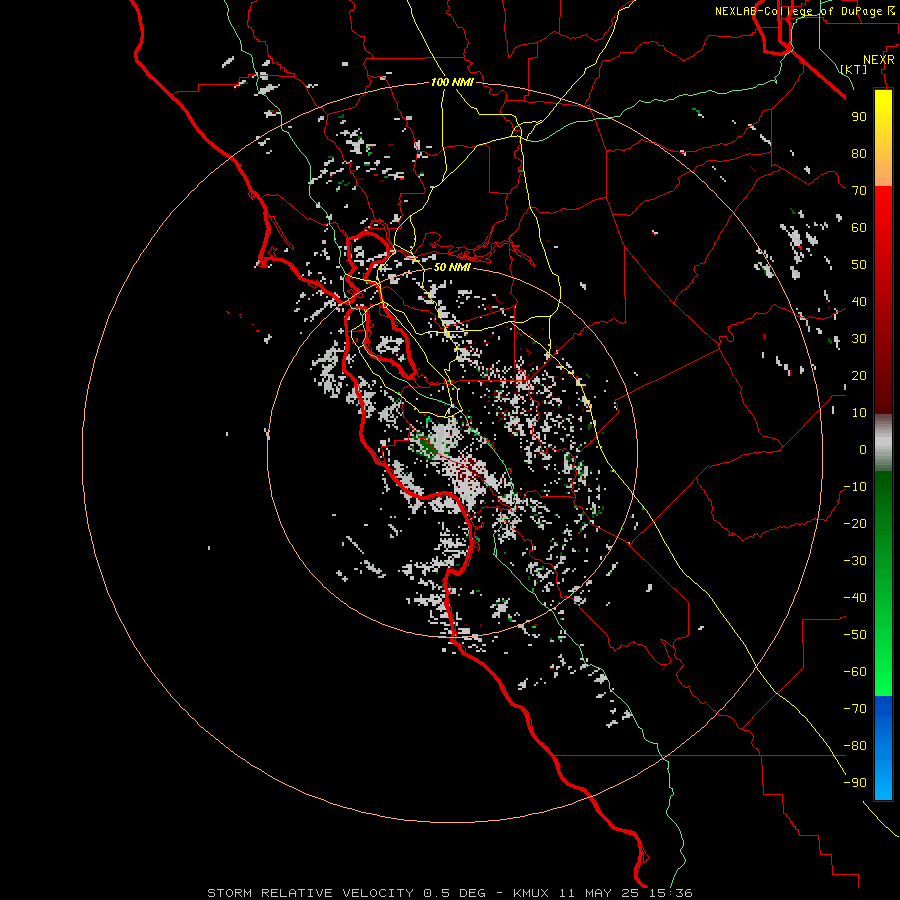Screen dimensions: 900x900
Task: Click the -50 colorbar tick label
Action: (x=855, y=635)
